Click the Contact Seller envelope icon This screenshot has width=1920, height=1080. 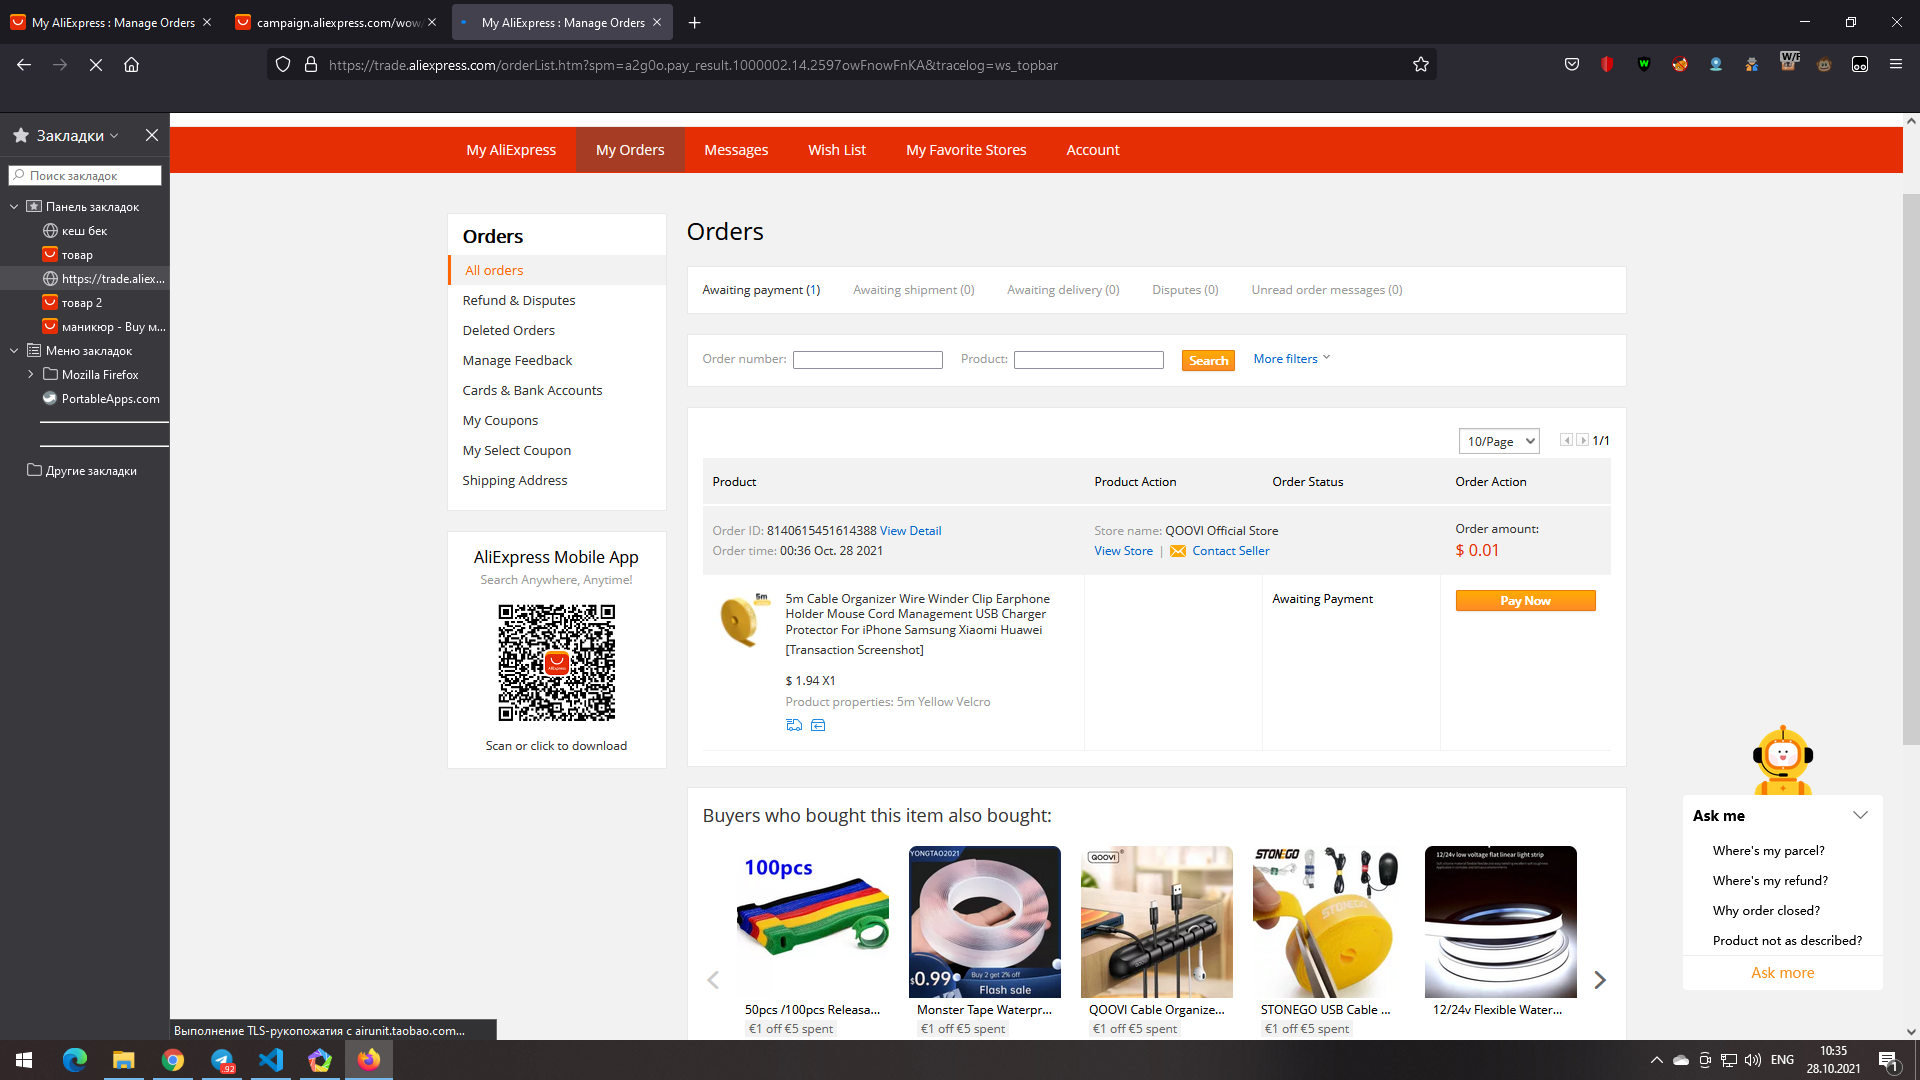tap(1178, 551)
